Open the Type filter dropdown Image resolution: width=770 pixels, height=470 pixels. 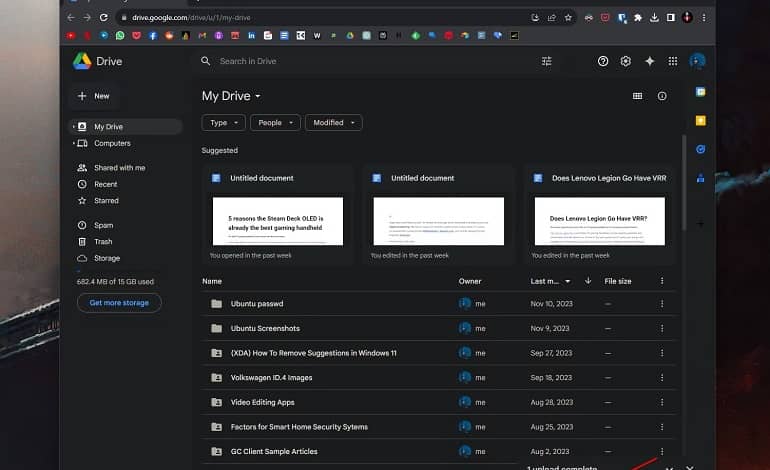tap(223, 123)
